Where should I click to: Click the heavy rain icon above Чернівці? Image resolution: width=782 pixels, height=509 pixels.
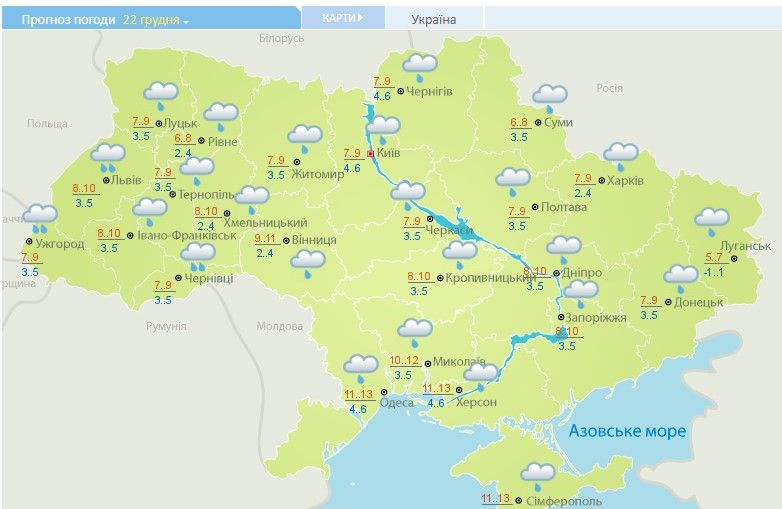pyautogui.click(x=197, y=257)
